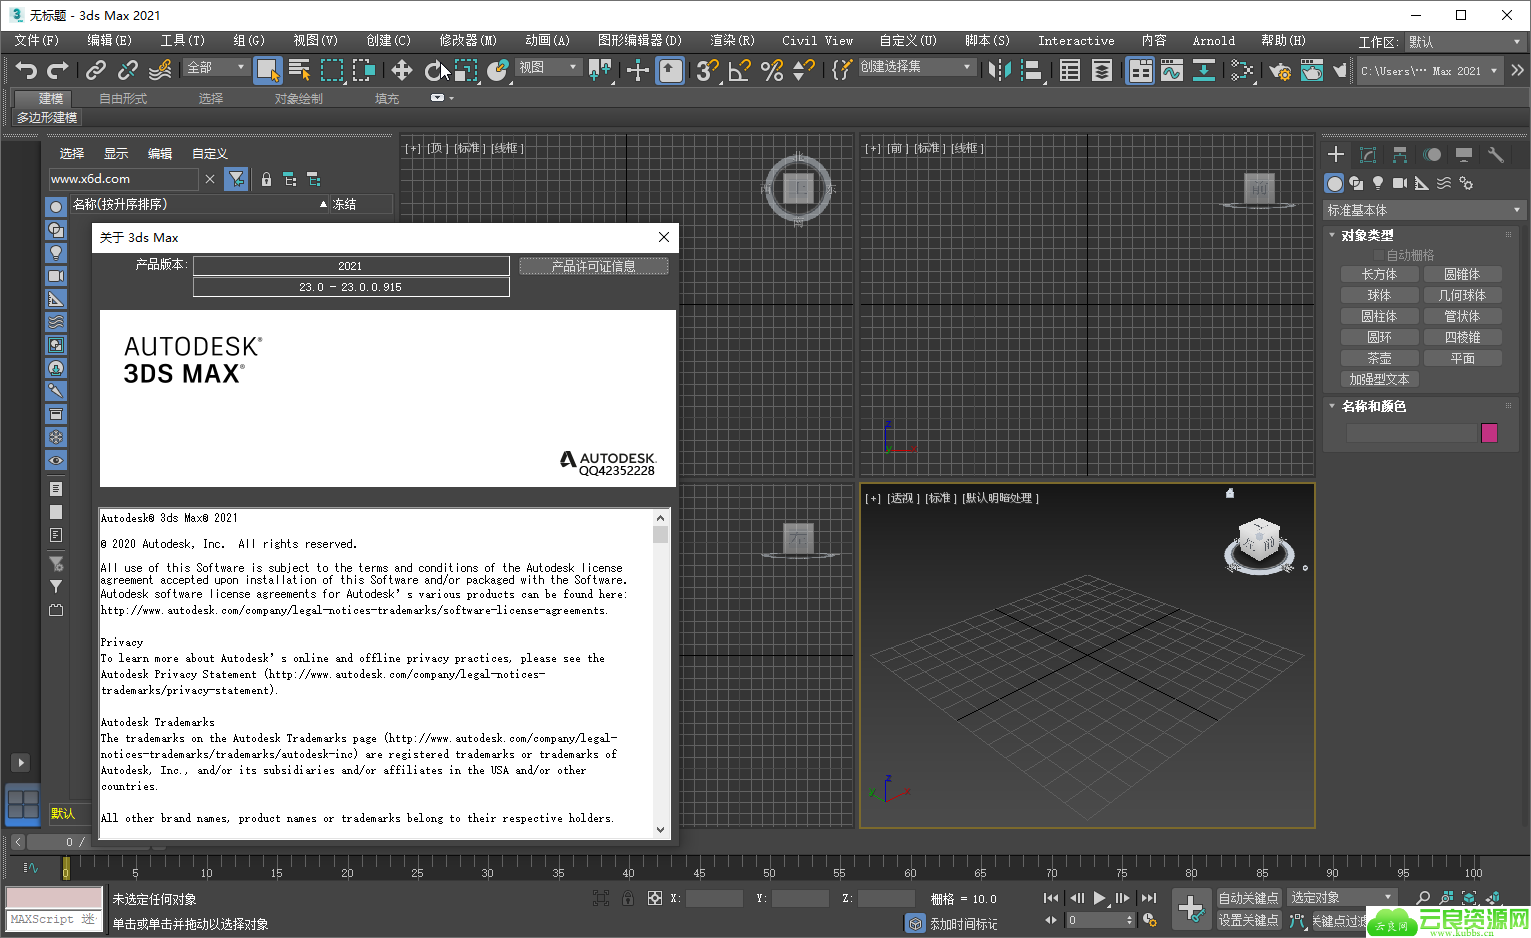Image resolution: width=1531 pixels, height=938 pixels.
Task: Toggle Keyboard Shortcut Override button
Action: point(670,70)
